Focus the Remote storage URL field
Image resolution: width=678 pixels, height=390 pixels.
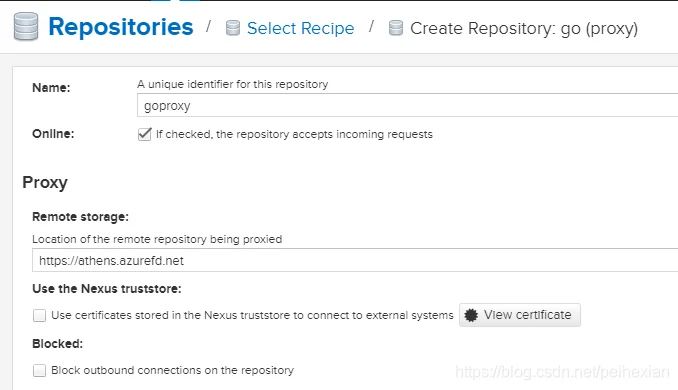pos(355,260)
